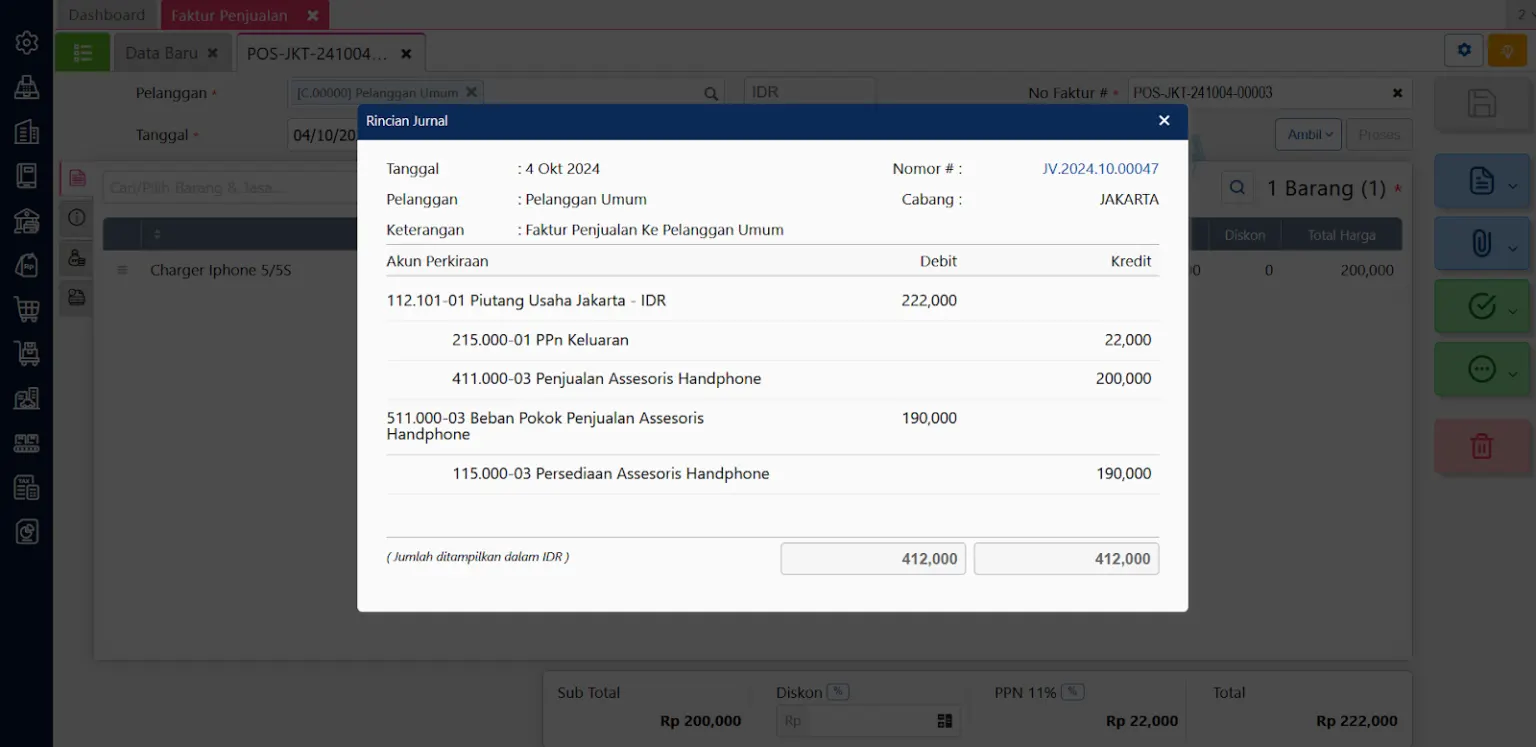Remove the Pelanggan Umum customer tag

(472, 91)
